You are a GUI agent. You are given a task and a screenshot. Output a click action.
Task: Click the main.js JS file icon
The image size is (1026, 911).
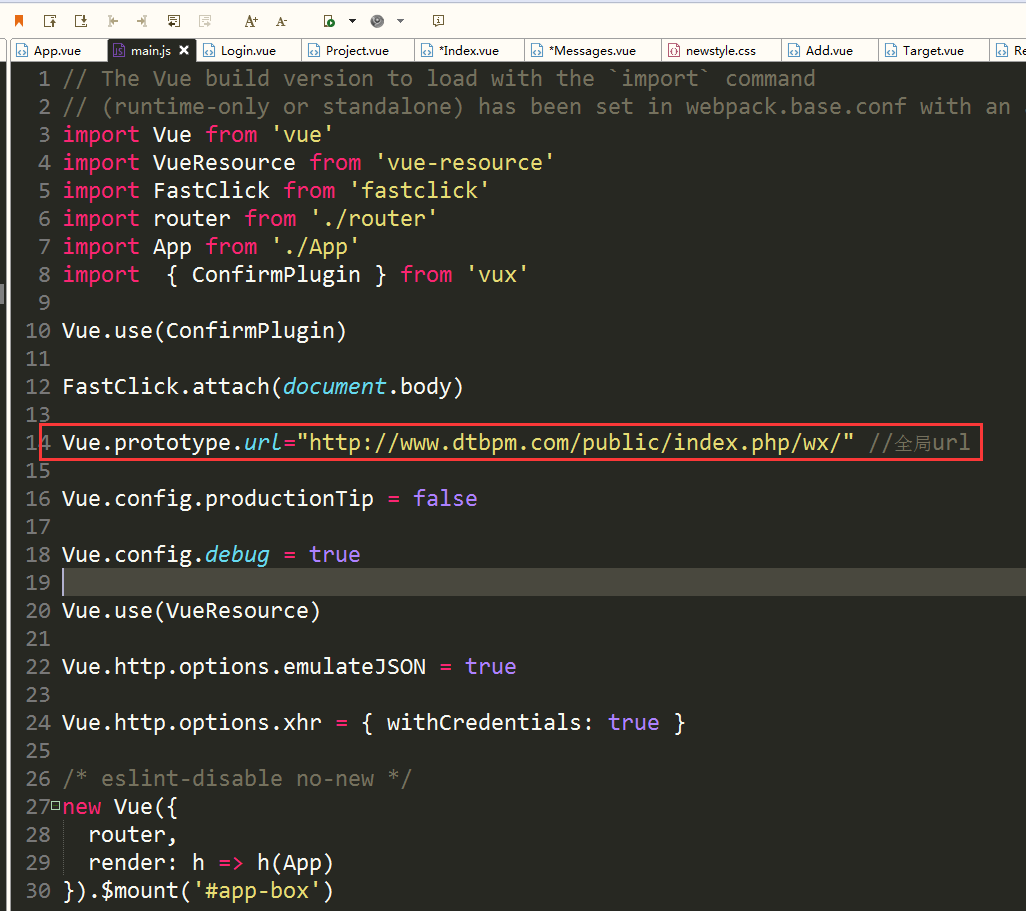(x=119, y=50)
